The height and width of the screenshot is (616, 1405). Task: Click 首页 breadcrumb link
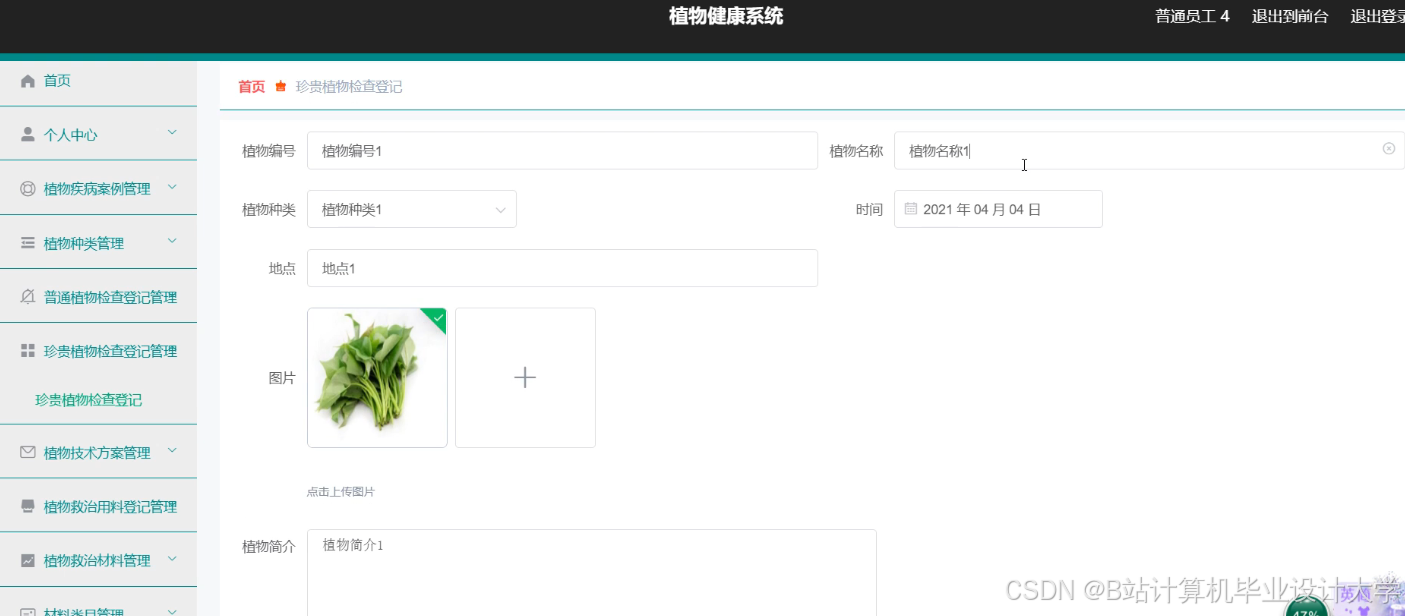(x=252, y=87)
